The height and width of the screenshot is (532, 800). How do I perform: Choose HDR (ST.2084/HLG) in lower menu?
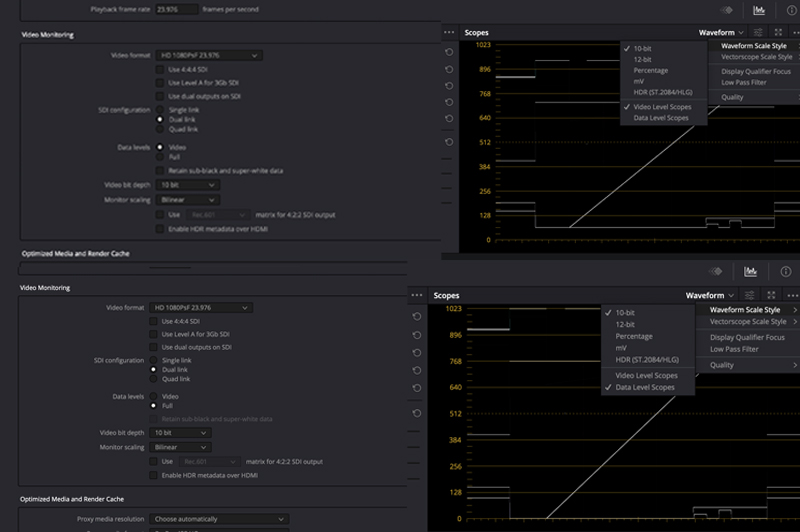pos(648,360)
